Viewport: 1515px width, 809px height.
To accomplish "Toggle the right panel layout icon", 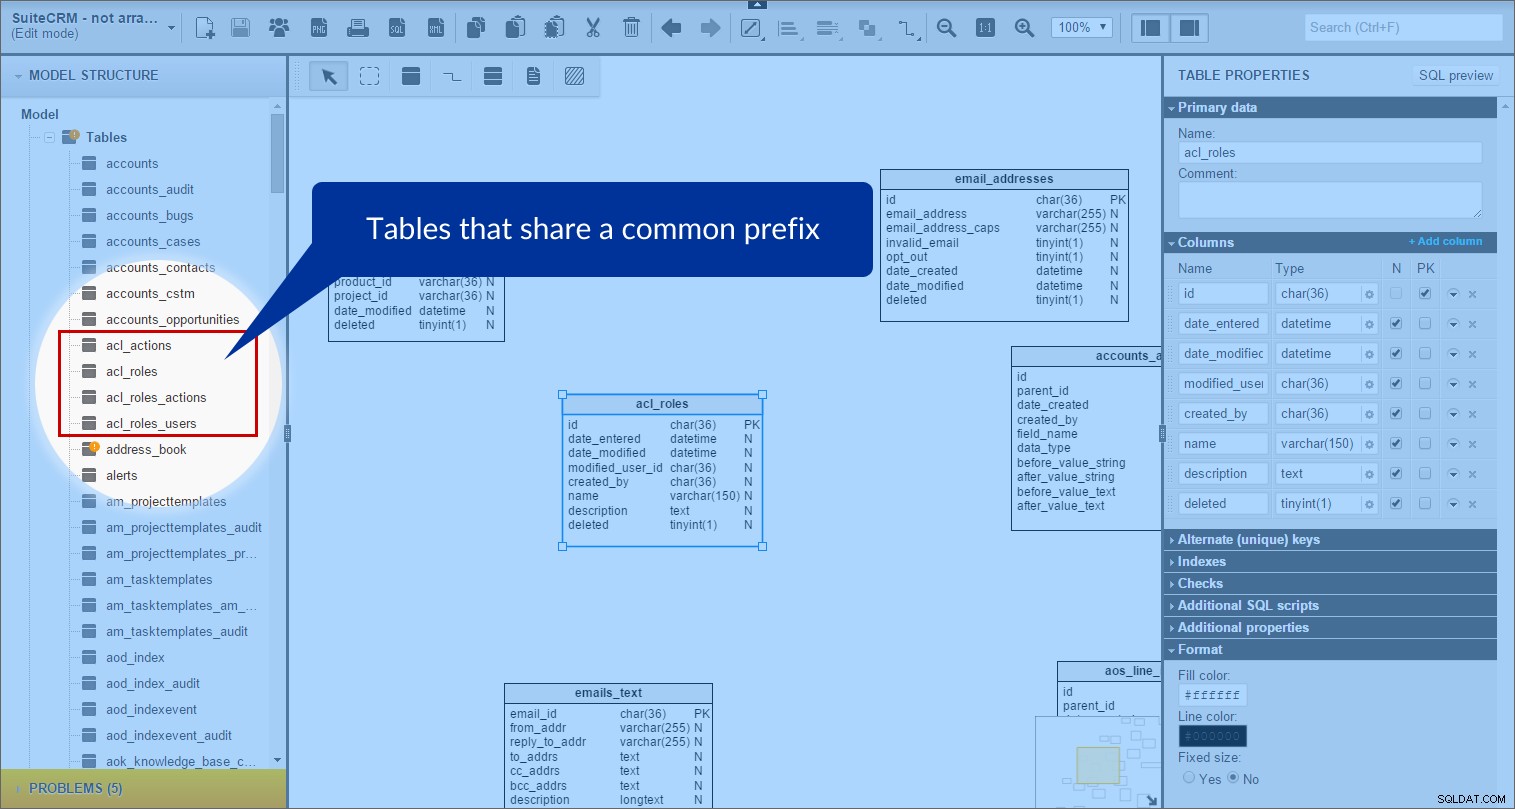I will pos(1189,28).
